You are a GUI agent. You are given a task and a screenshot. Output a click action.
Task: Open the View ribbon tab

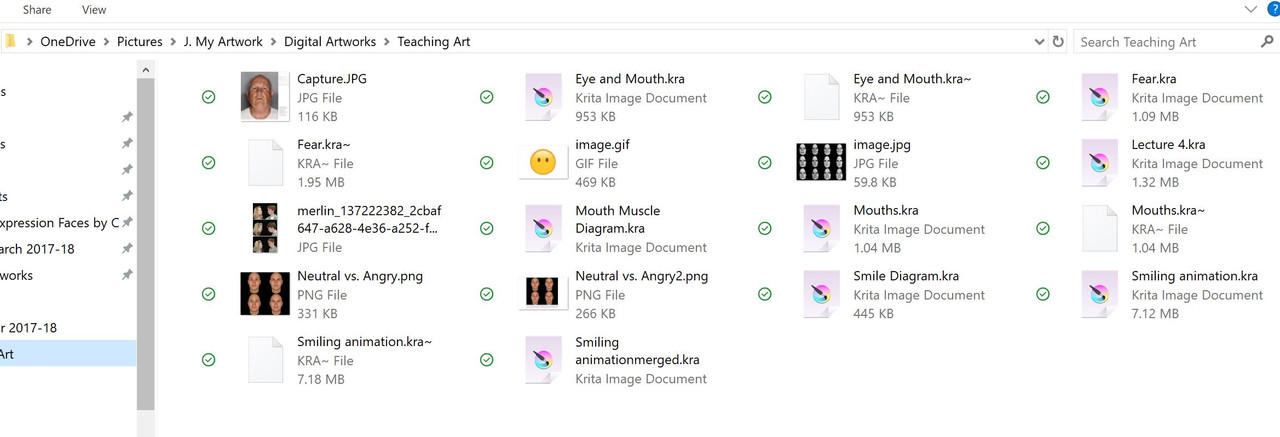pos(94,9)
